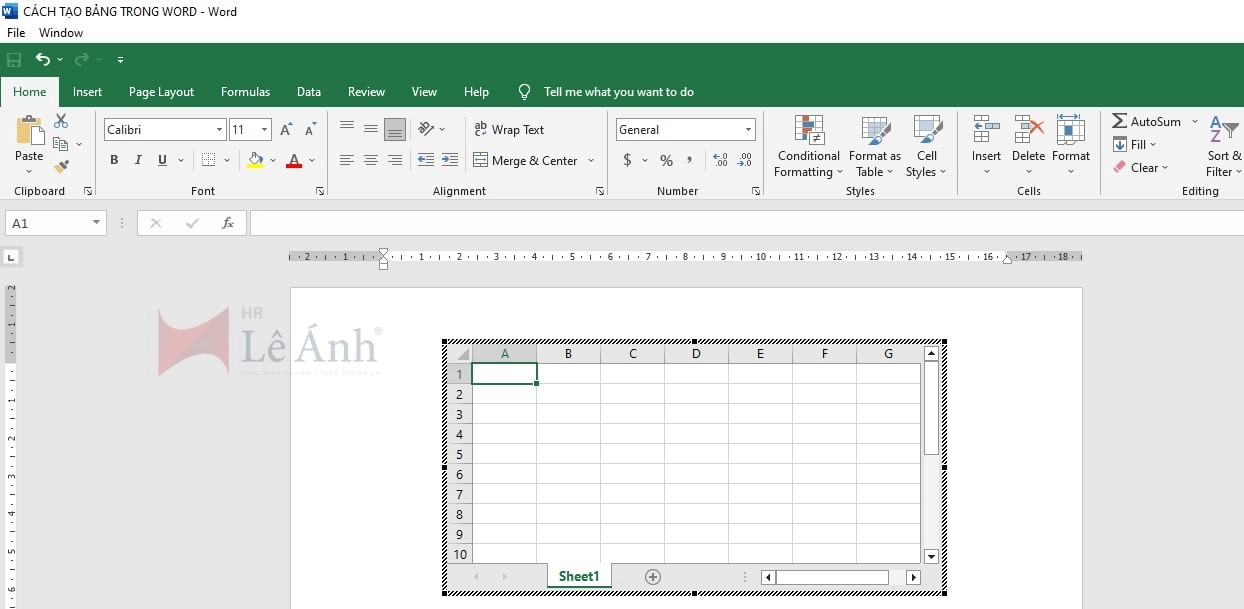The image size is (1244, 609).
Task: Click the Format Painter brush icon
Action: 61,167
